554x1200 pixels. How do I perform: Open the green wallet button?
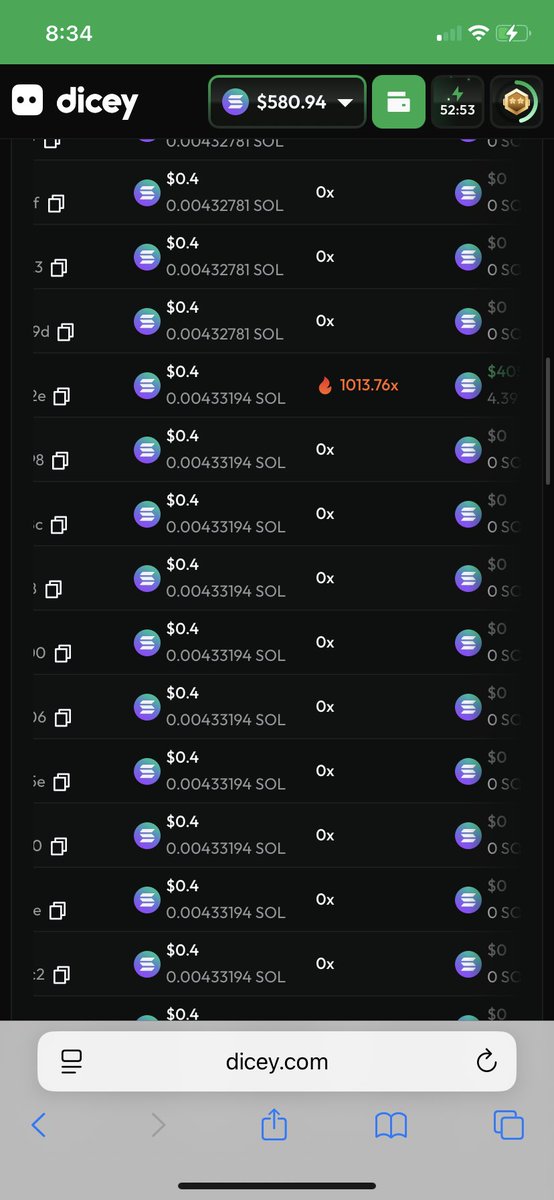pyautogui.click(x=398, y=101)
